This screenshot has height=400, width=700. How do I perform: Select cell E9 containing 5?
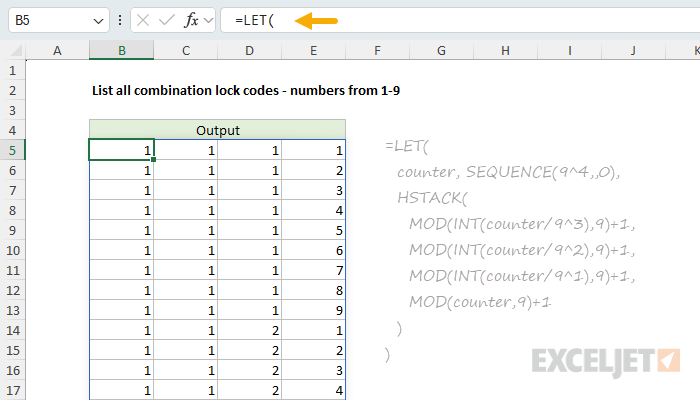click(x=313, y=230)
